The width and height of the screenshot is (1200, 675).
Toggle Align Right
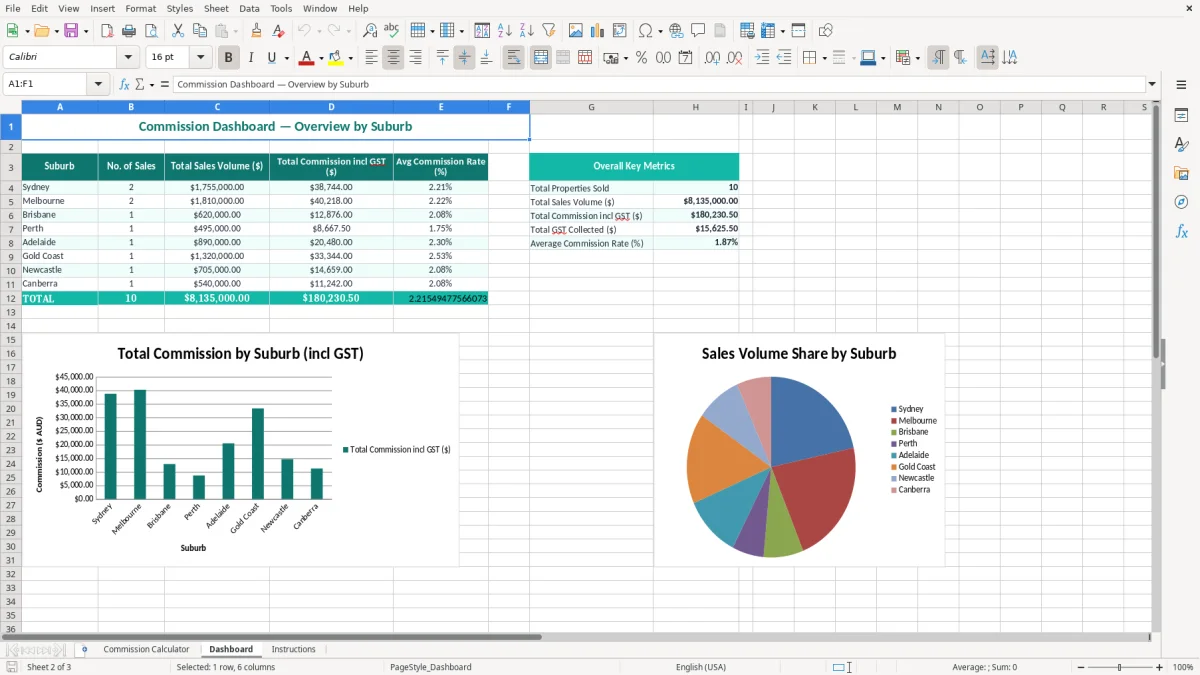pos(415,58)
